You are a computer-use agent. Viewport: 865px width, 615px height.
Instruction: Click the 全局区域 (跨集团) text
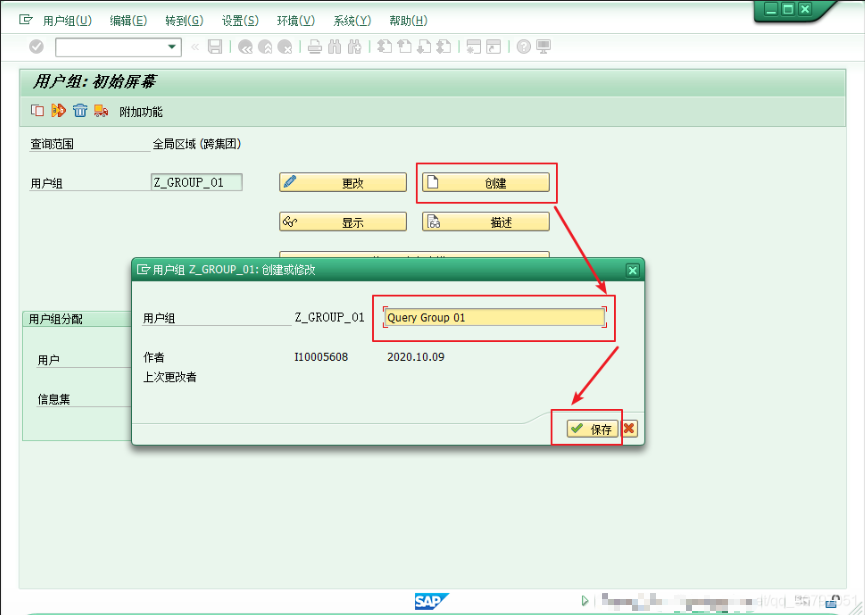(x=197, y=144)
